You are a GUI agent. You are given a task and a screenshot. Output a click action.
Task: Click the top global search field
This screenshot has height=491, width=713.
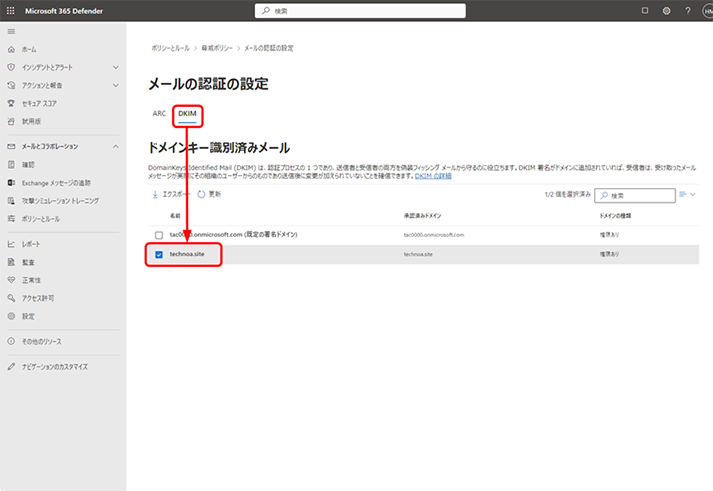(x=360, y=10)
